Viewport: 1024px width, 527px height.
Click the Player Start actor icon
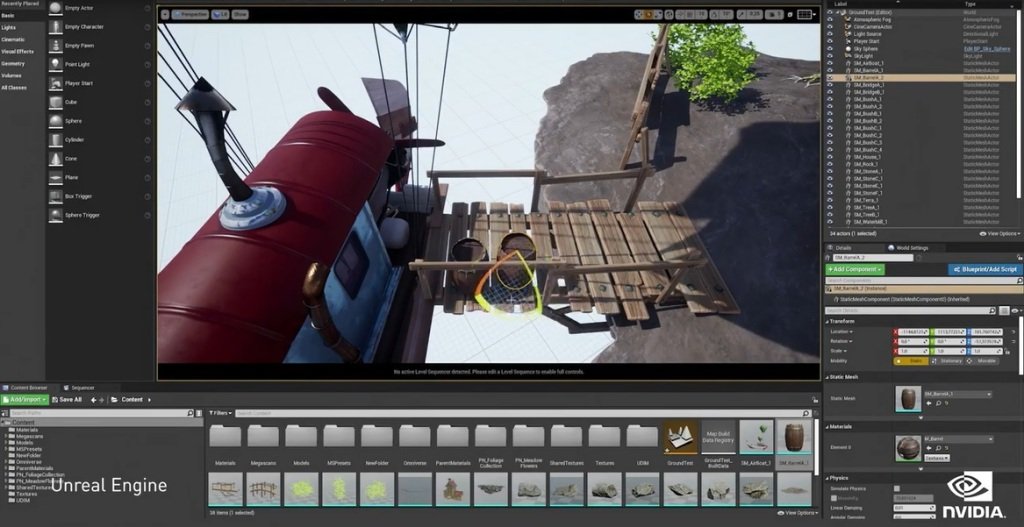[x=54, y=83]
